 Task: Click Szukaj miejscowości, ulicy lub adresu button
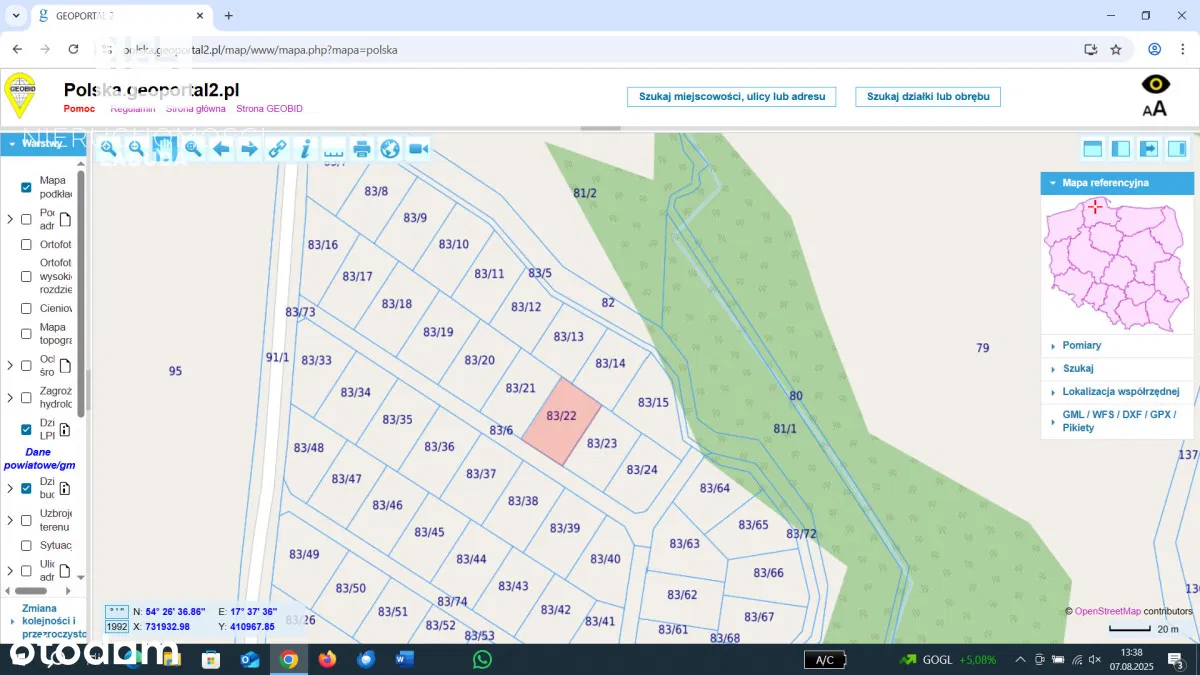[732, 97]
